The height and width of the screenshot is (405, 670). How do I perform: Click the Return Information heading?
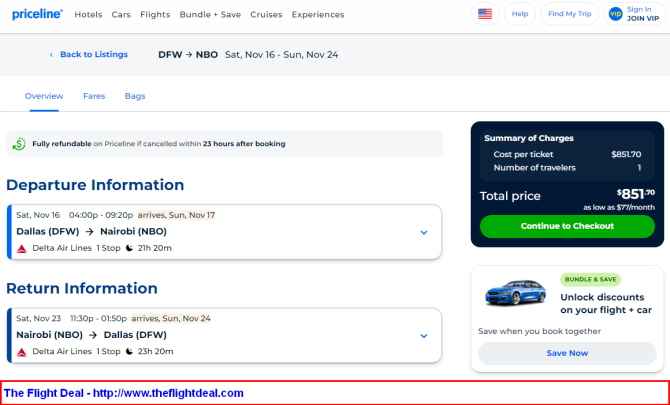tap(82, 288)
